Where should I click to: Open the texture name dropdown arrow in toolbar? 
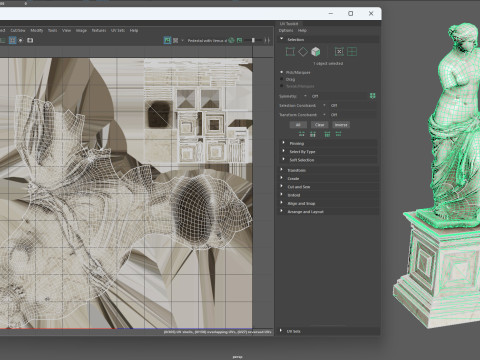[182, 40]
